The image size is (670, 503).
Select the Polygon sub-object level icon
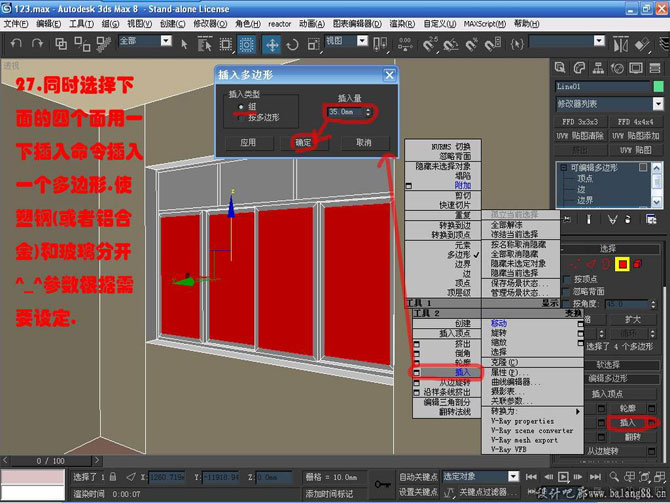(x=622, y=265)
